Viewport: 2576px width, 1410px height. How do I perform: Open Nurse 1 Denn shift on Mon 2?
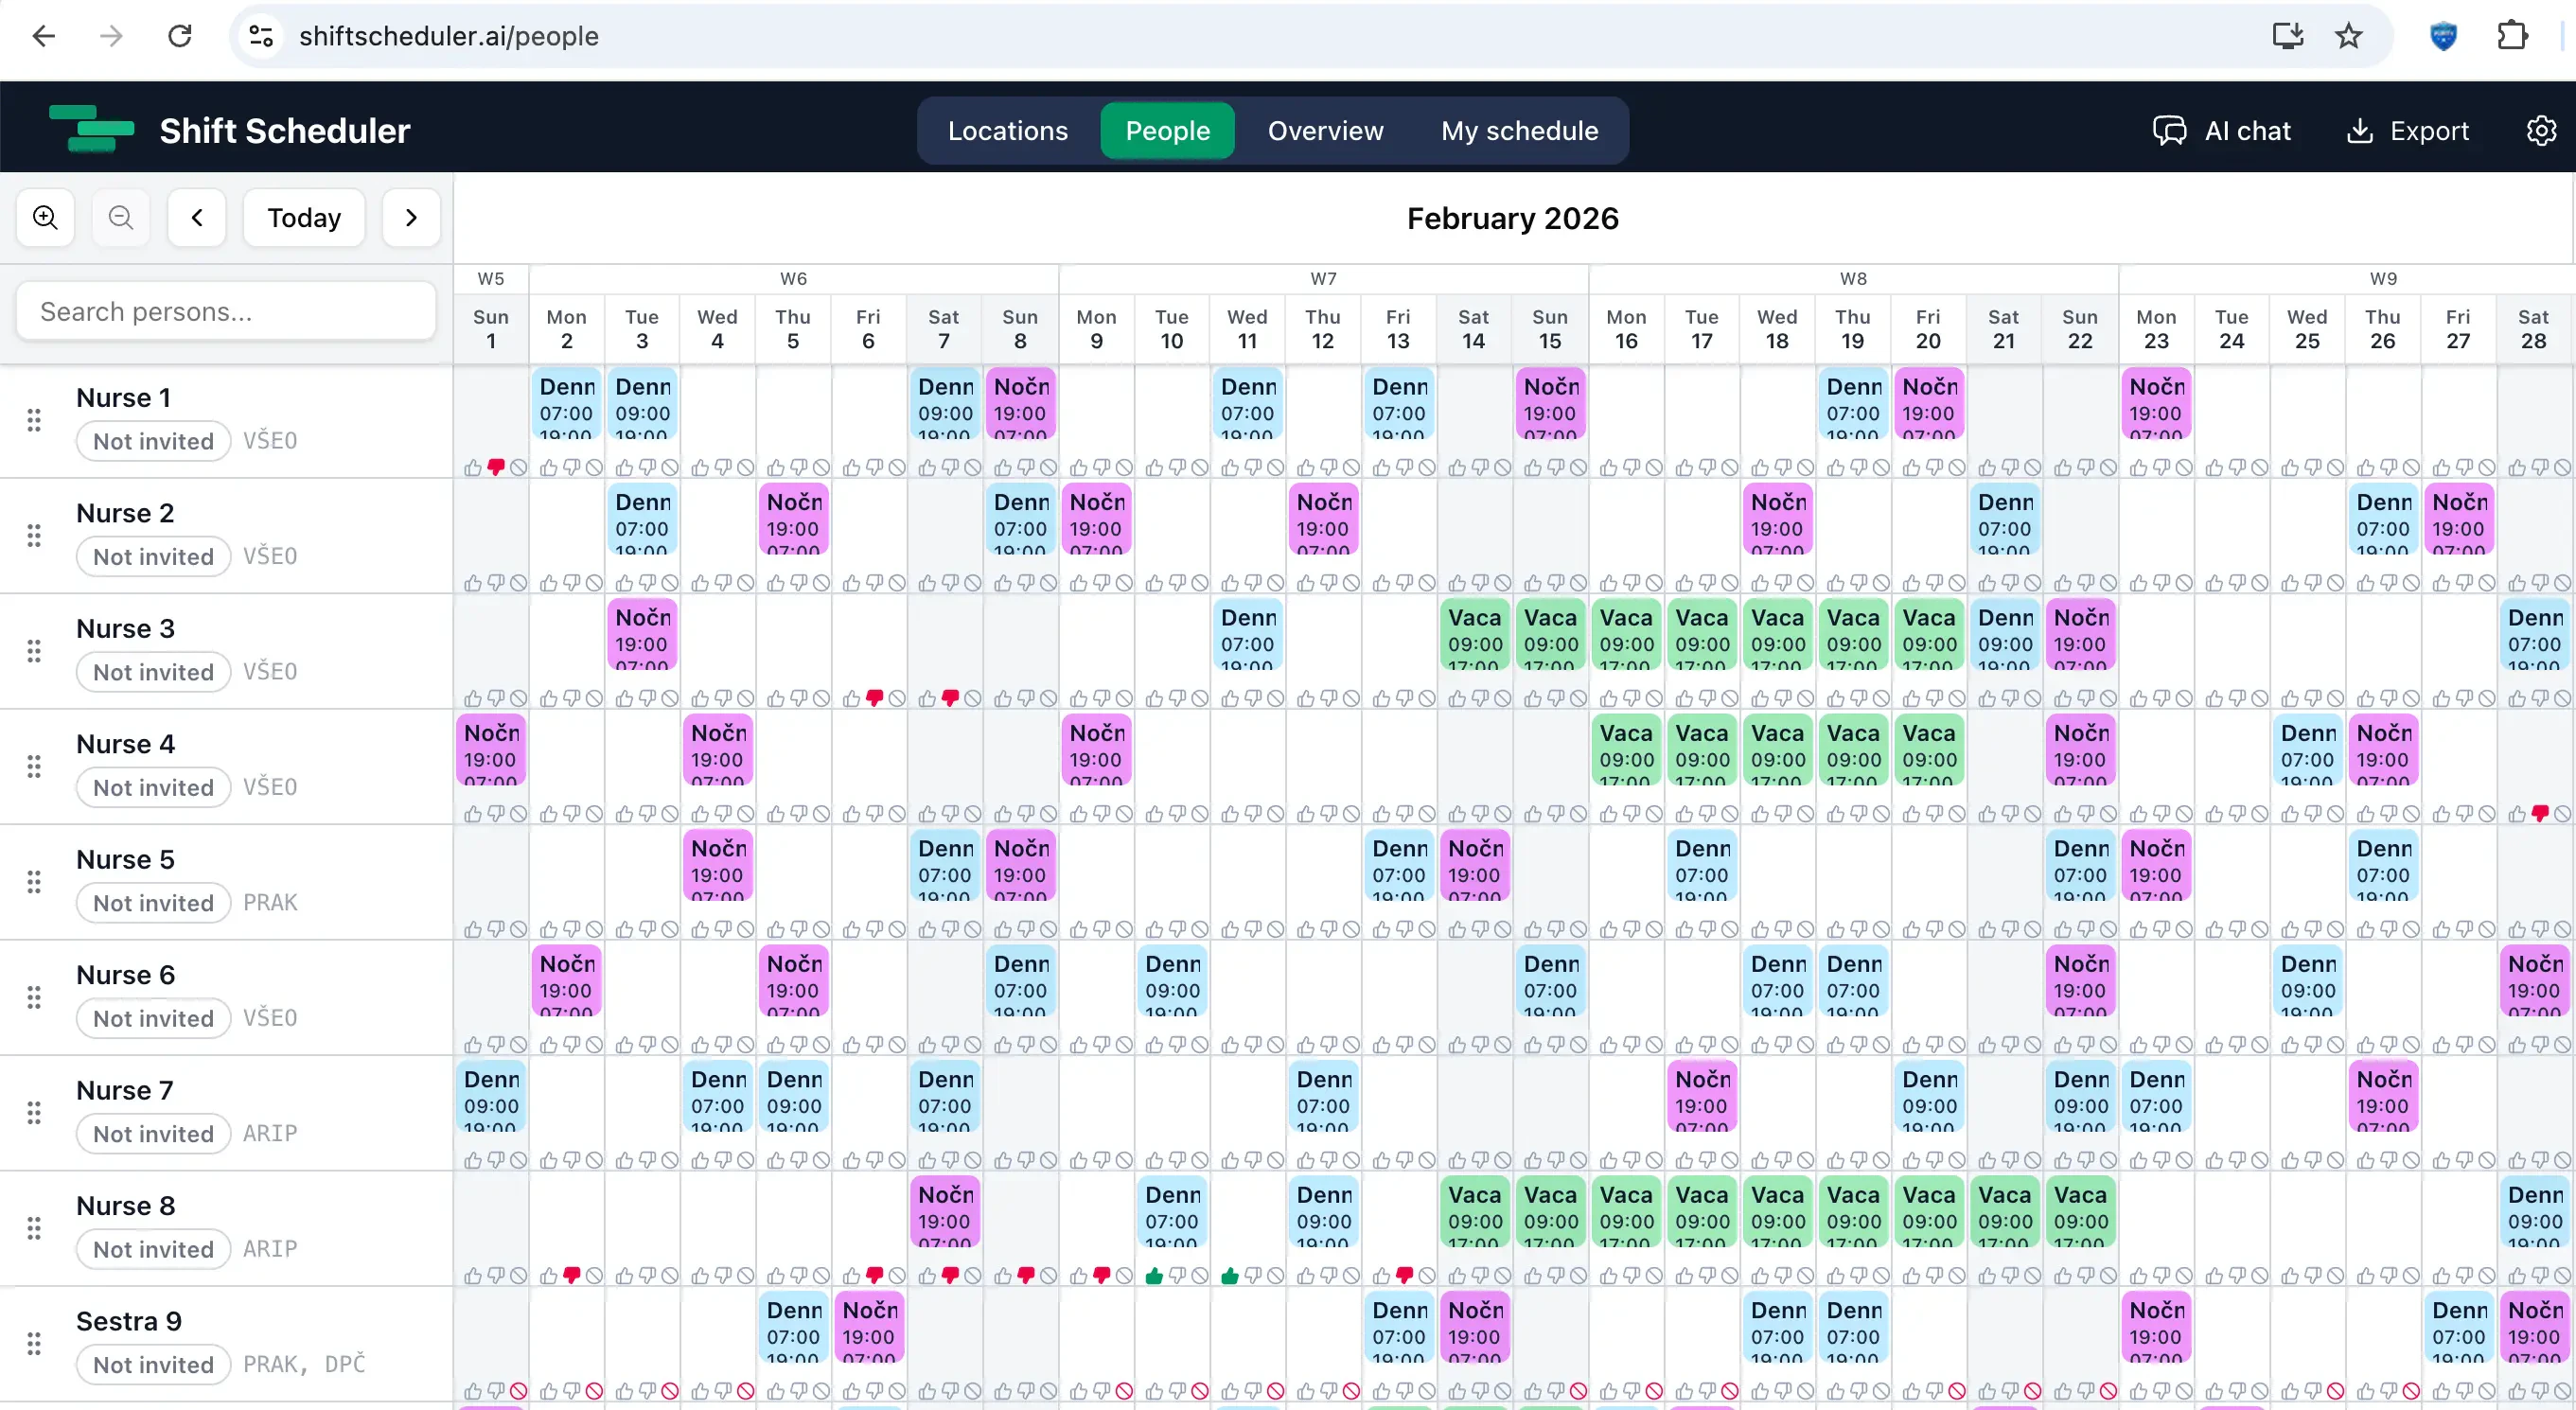click(x=566, y=405)
